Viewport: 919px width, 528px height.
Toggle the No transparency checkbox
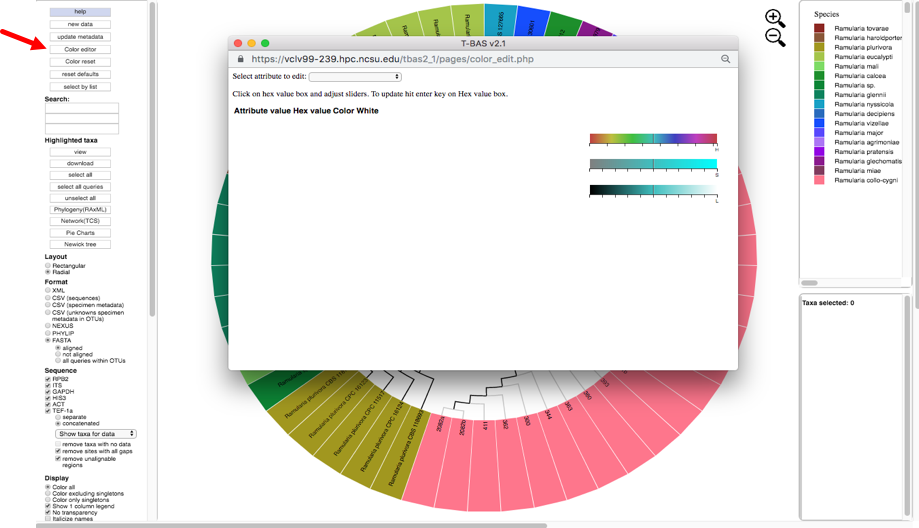coord(48,513)
